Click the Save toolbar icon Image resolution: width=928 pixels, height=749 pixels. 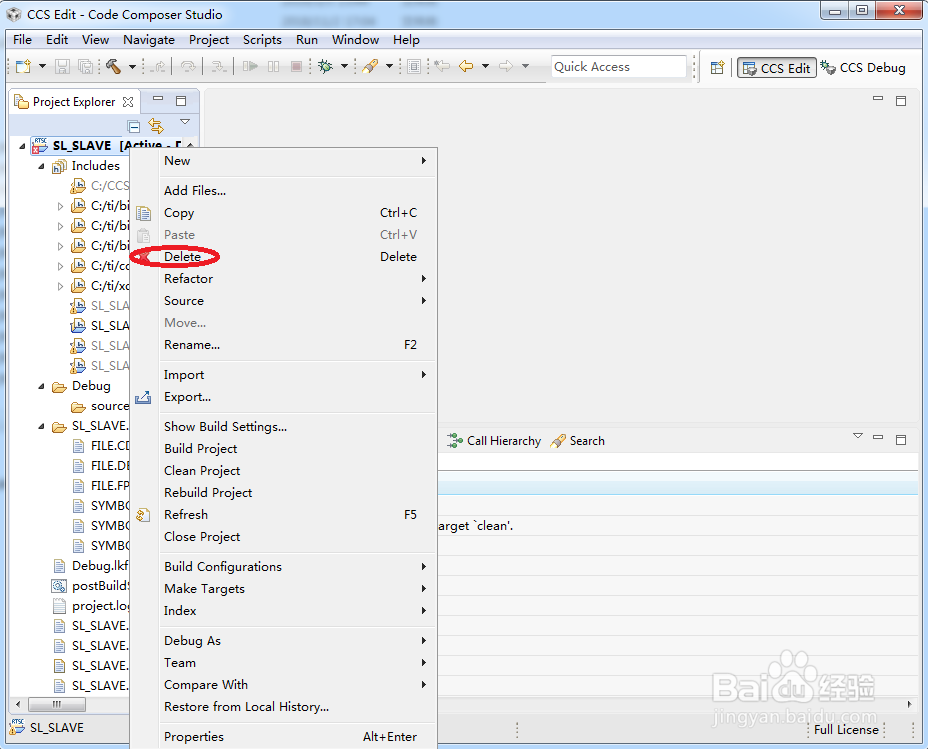click(x=62, y=66)
